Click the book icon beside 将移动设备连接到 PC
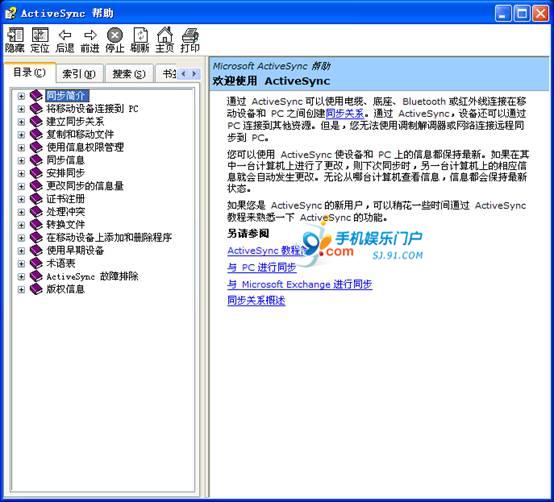Screen dimensions: 554x502 (36, 108)
